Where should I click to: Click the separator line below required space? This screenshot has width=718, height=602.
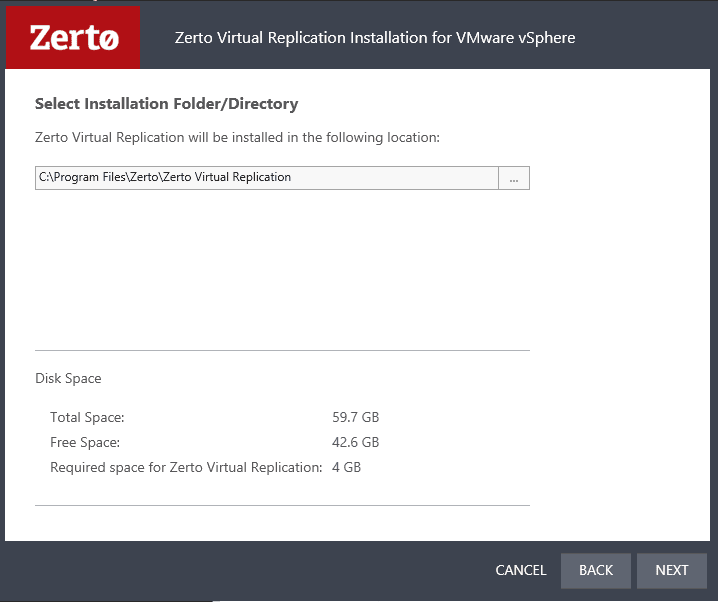(x=282, y=505)
